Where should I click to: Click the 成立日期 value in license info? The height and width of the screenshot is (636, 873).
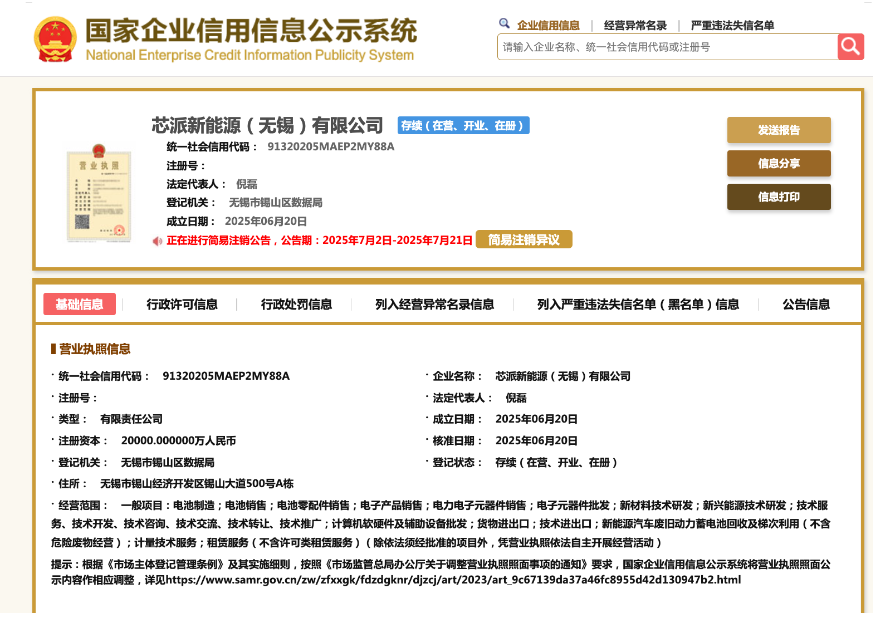[x=536, y=419]
